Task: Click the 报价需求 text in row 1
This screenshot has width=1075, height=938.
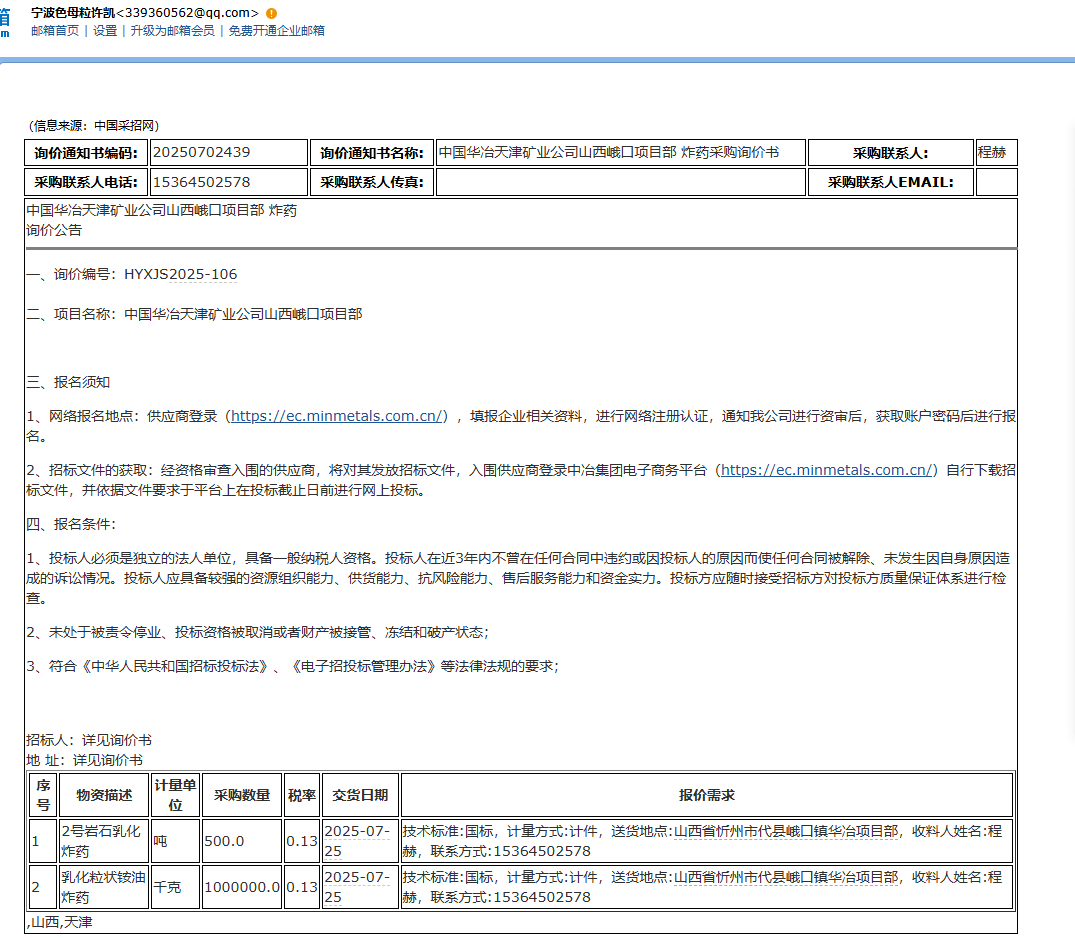Action: [x=706, y=841]
